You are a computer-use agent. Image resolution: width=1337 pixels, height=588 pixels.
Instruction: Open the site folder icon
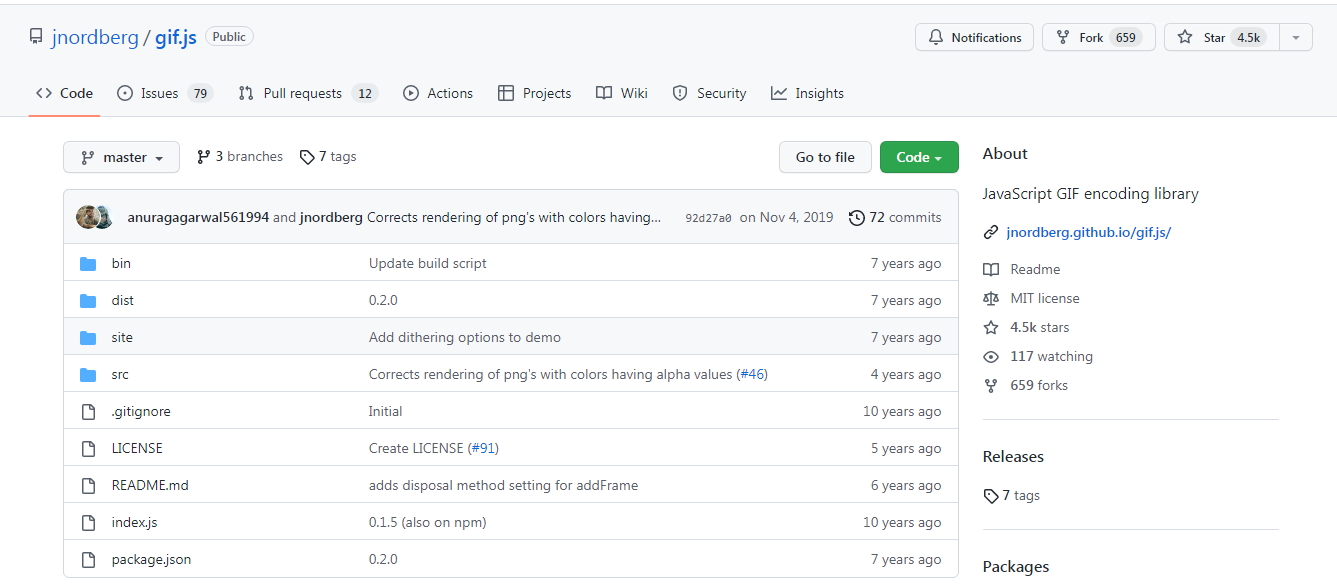coord(88,338)
